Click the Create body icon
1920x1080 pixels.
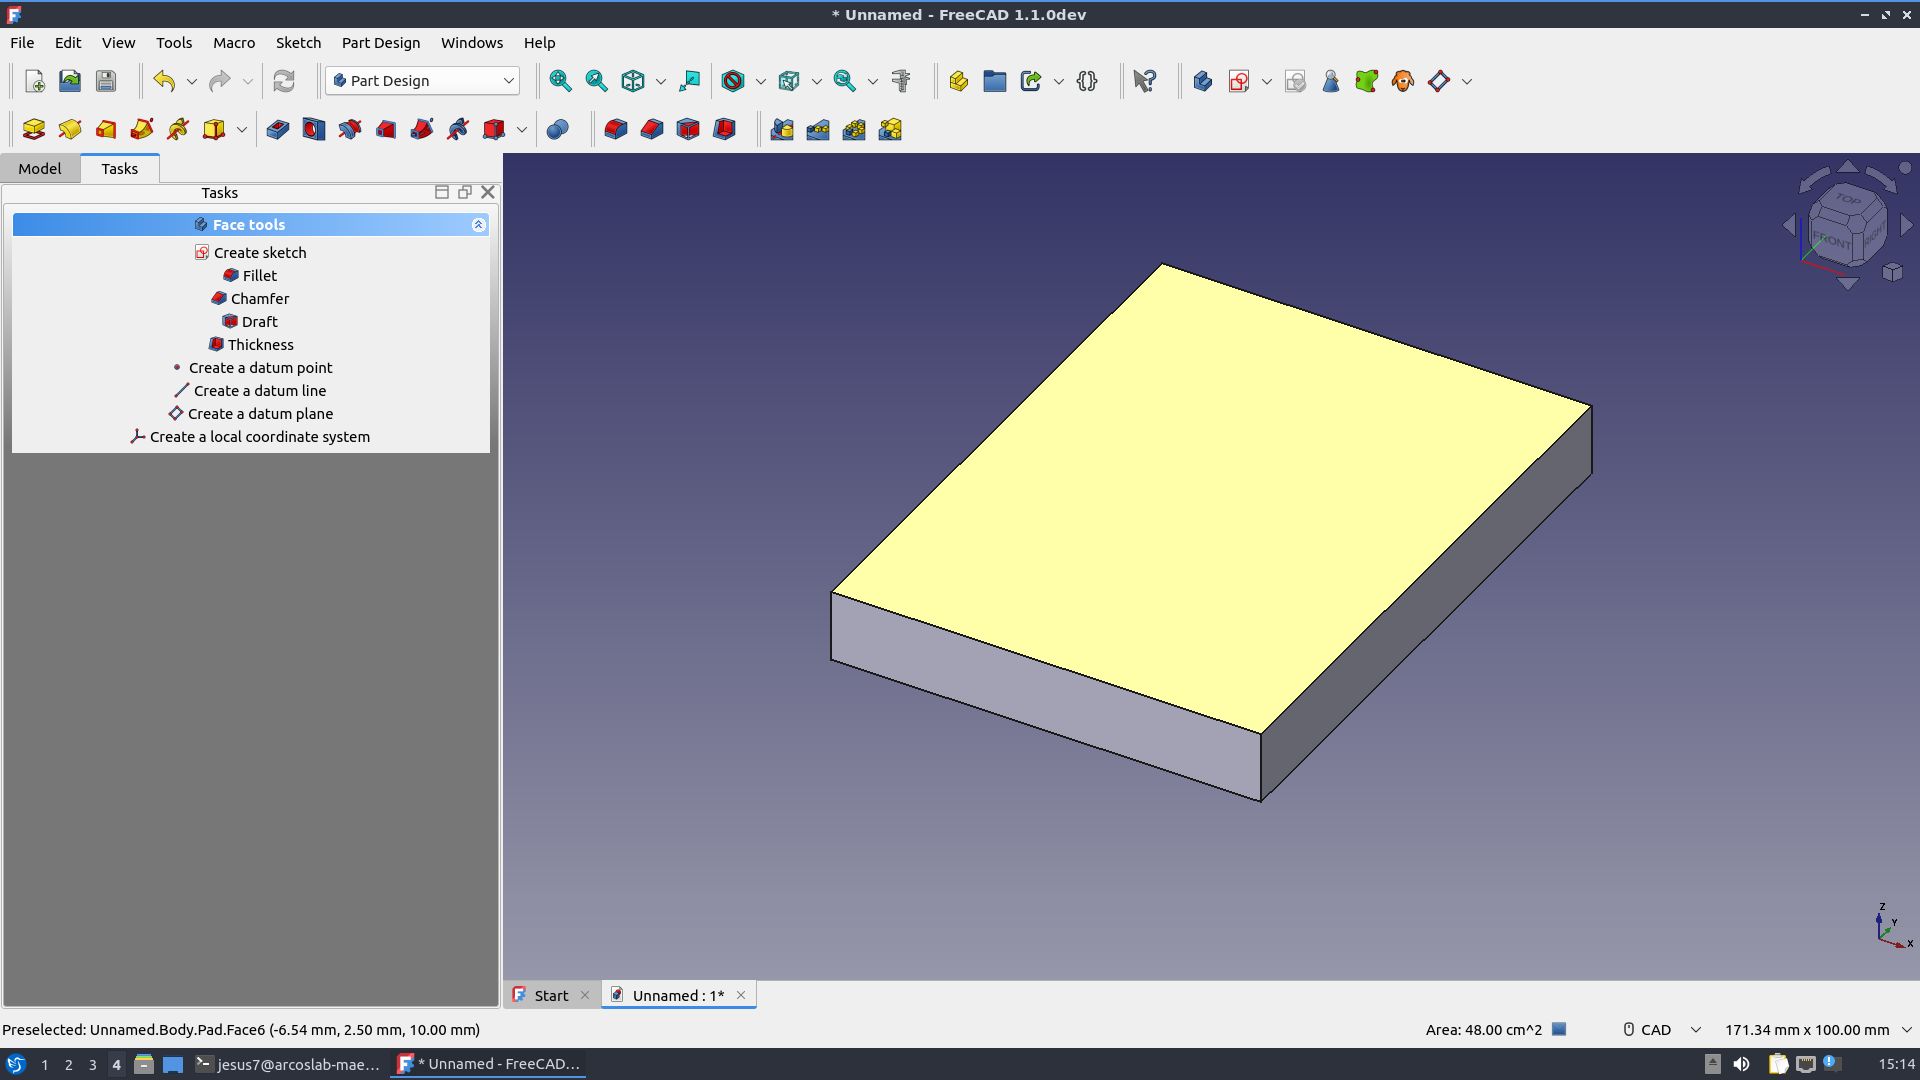point(1203,81)
